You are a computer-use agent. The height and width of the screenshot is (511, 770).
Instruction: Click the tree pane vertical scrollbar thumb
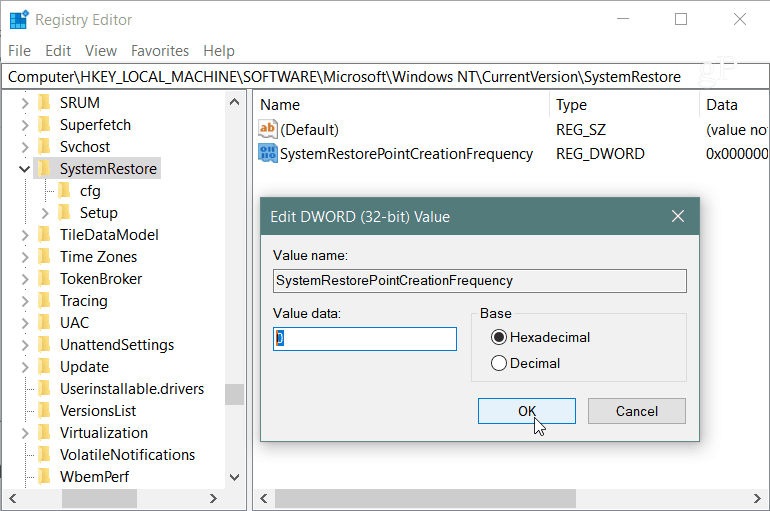(x=235, y=395)
